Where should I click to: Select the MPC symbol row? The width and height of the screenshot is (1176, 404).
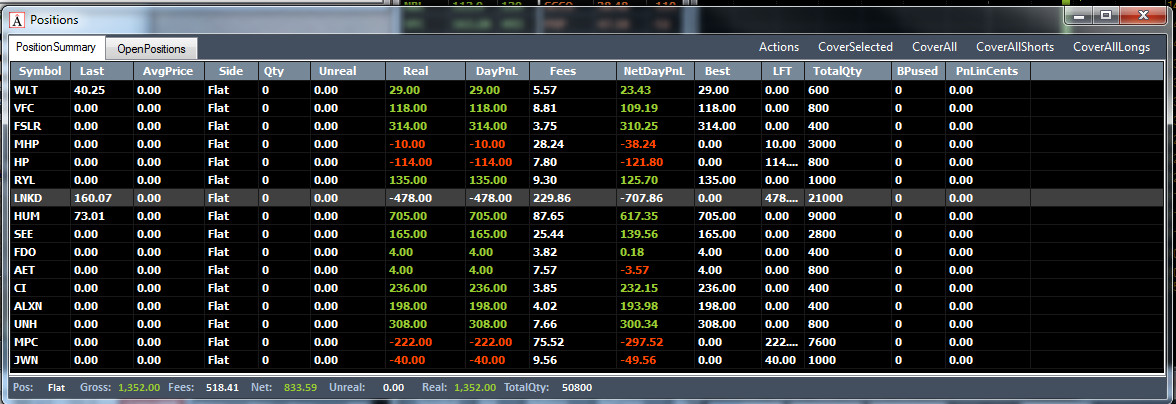pyautogui.click(x=588, y=342)
